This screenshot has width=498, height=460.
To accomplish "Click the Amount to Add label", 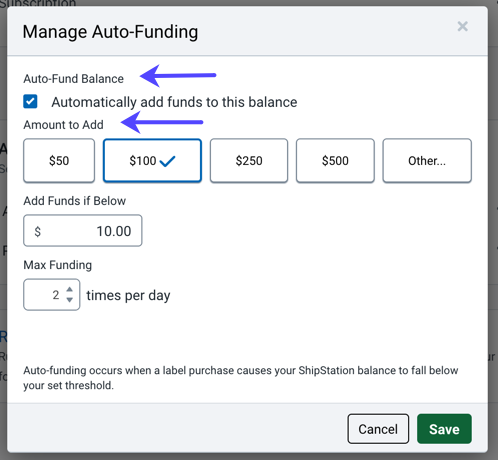I will tap(63, 125).
